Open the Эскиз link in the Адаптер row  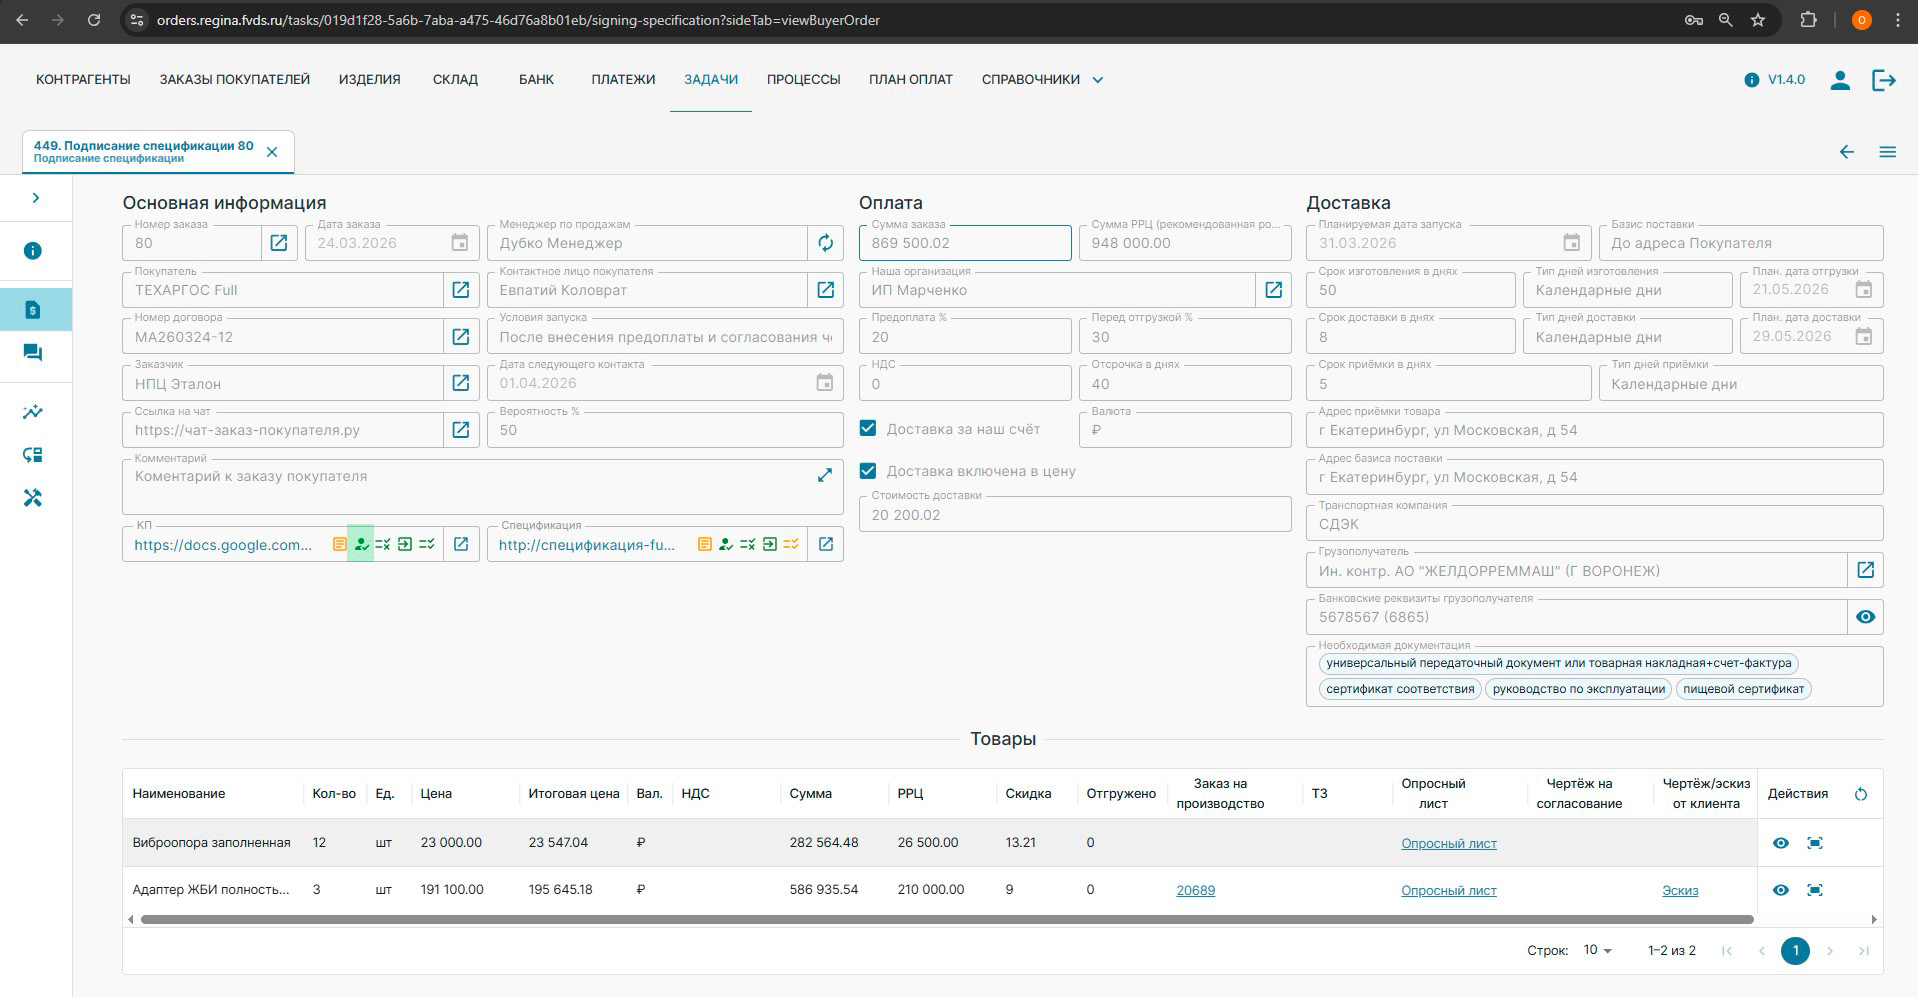[x=1680, y=890]
